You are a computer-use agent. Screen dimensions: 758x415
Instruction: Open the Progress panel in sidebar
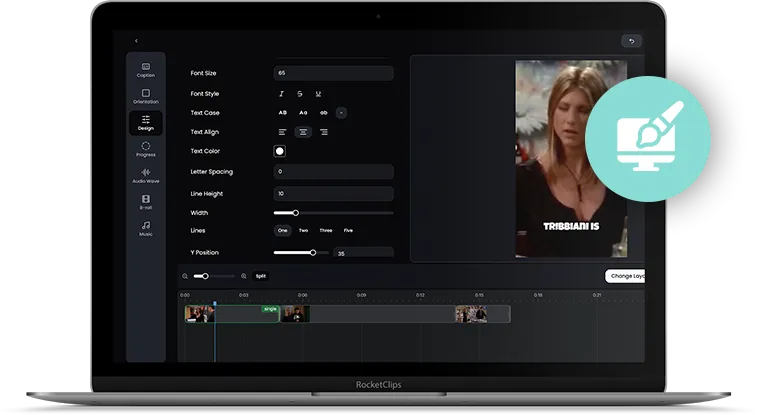146,149
